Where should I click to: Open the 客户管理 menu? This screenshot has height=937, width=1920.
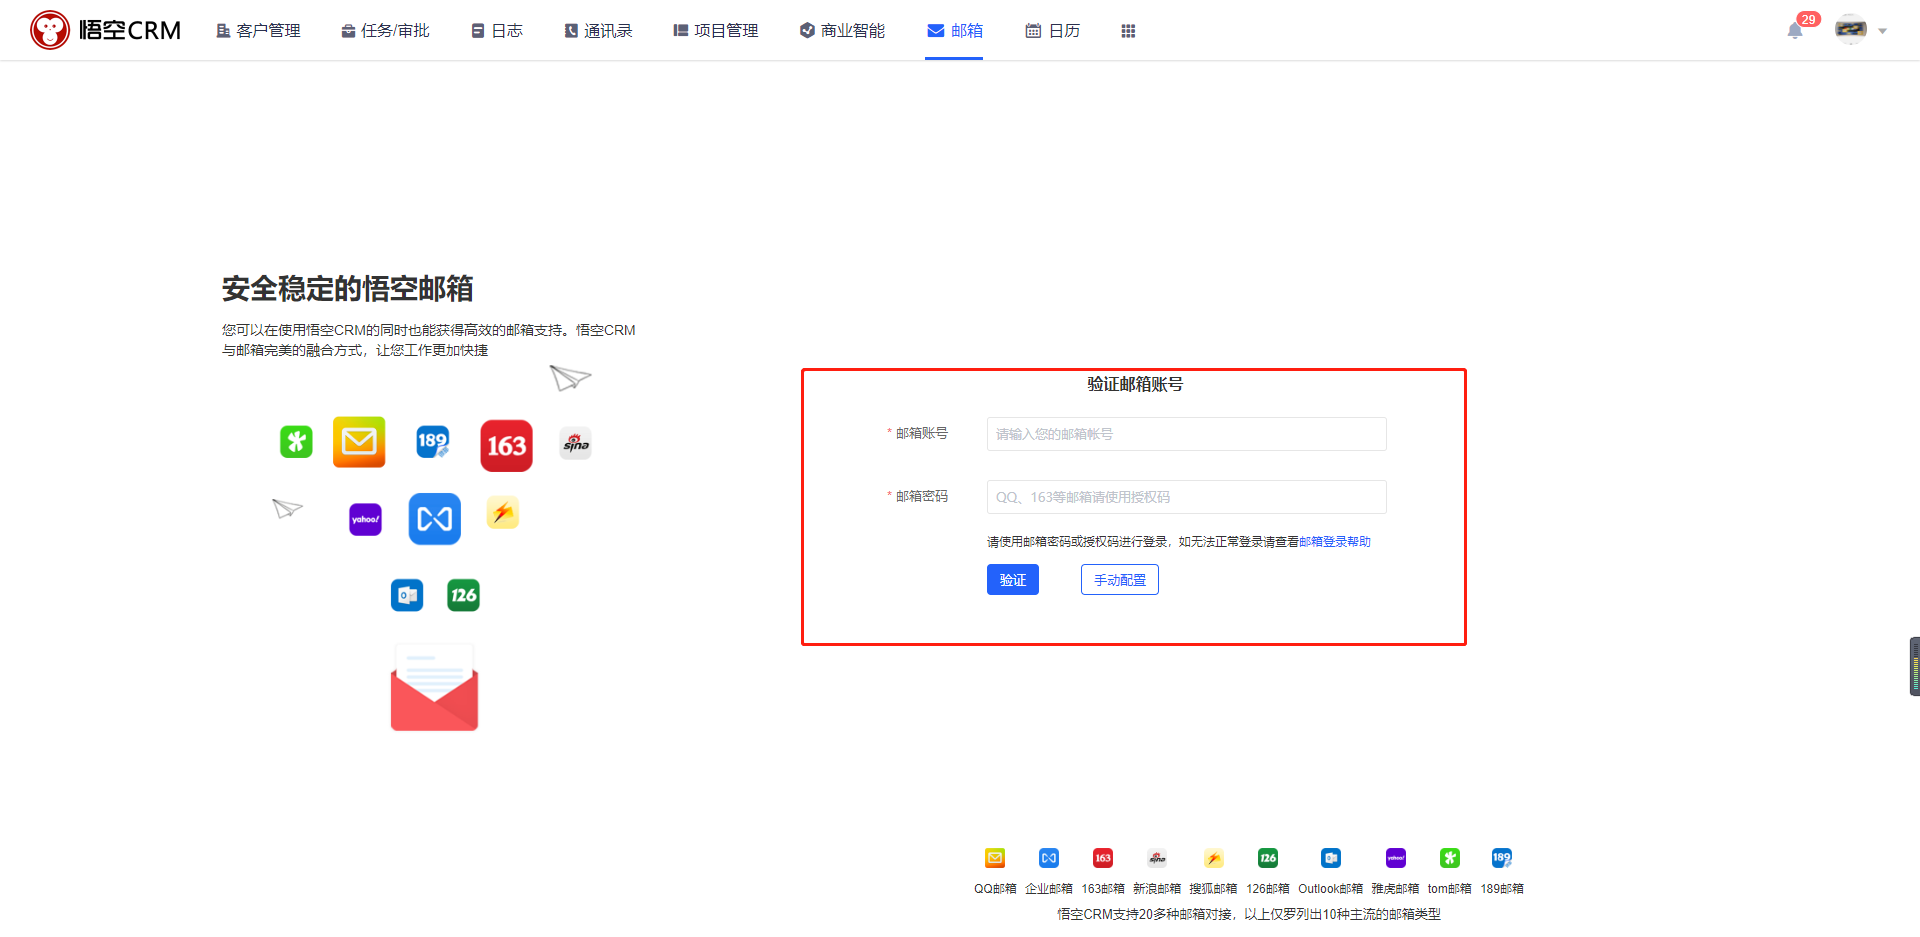[x=258, y=31]
